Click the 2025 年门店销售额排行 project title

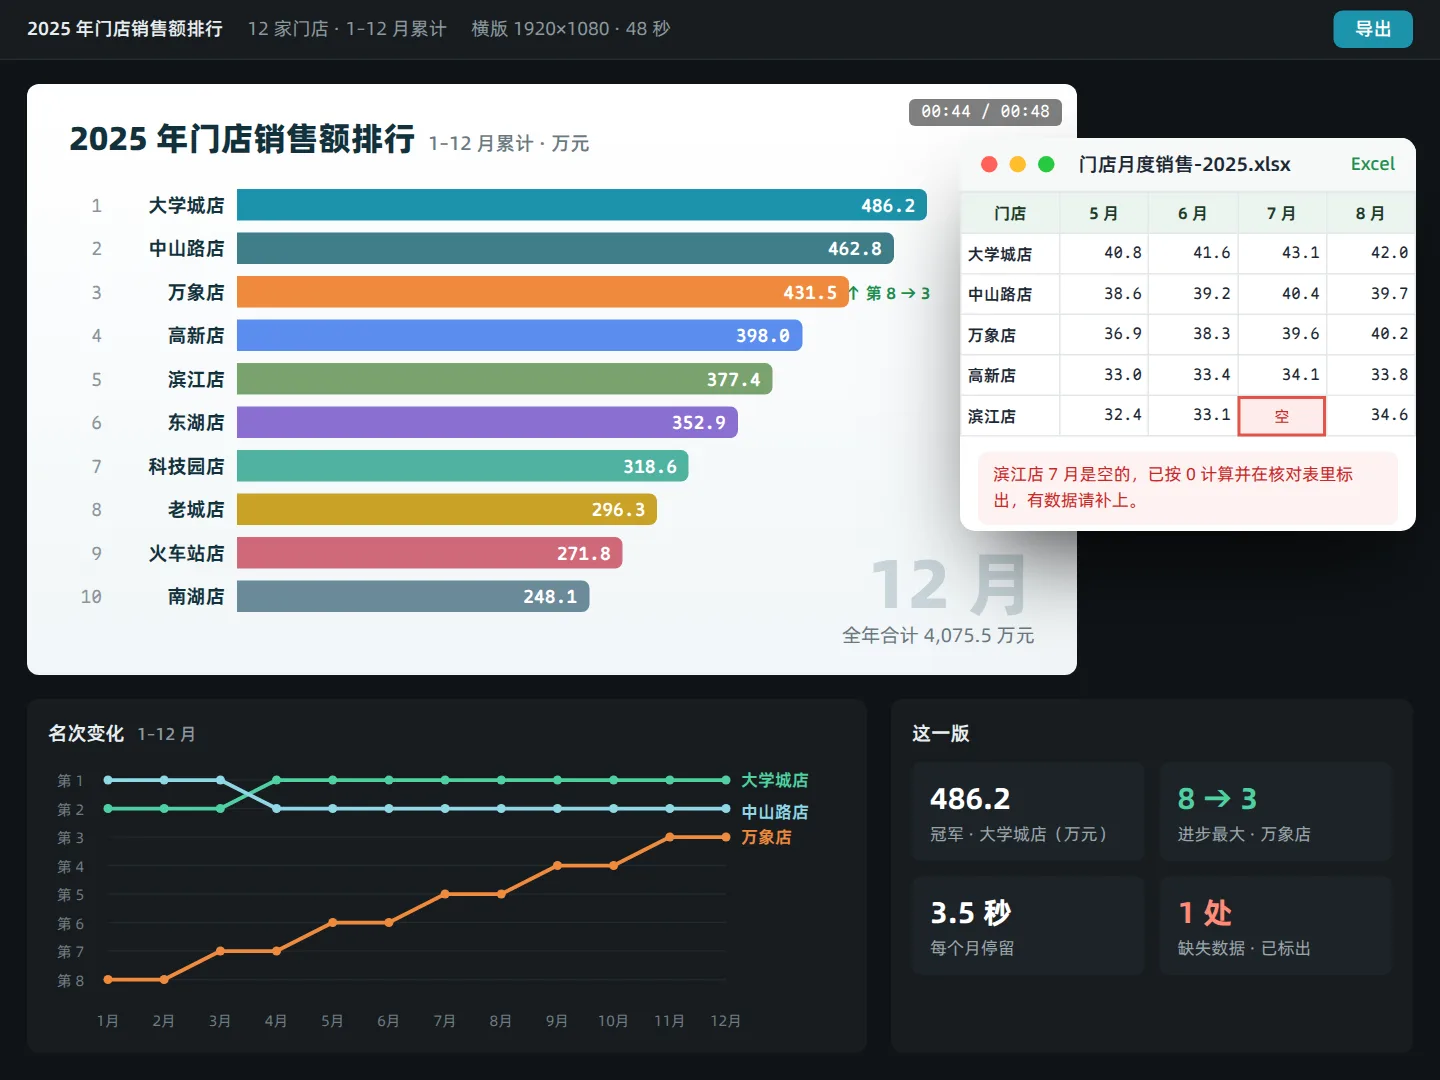(x=125, y=29)
